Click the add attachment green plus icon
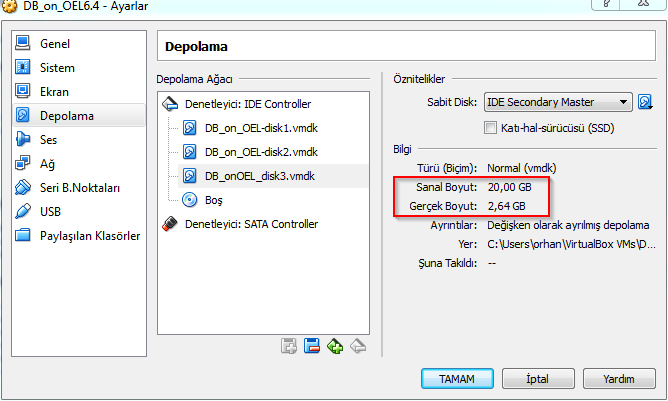668x401 pixels. tap(335, 346)
